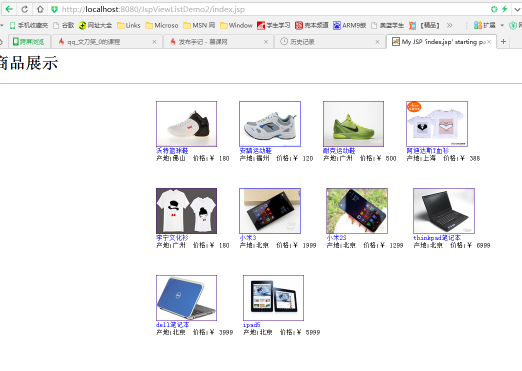Open the 扩展 extensions menu
Viewport: 522px width, 371px height.
coord(484,25)
